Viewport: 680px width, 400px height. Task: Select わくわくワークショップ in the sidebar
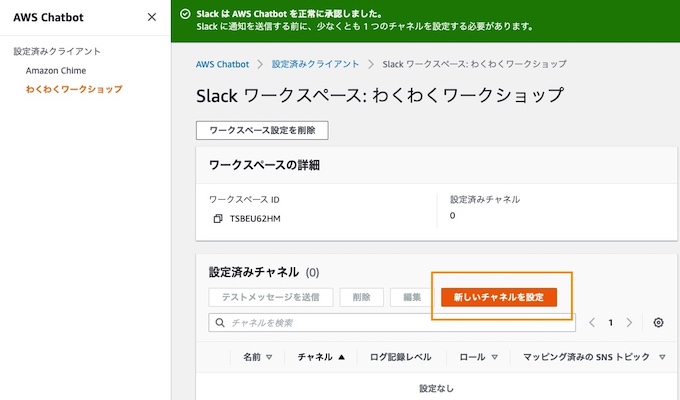(74, 89)
